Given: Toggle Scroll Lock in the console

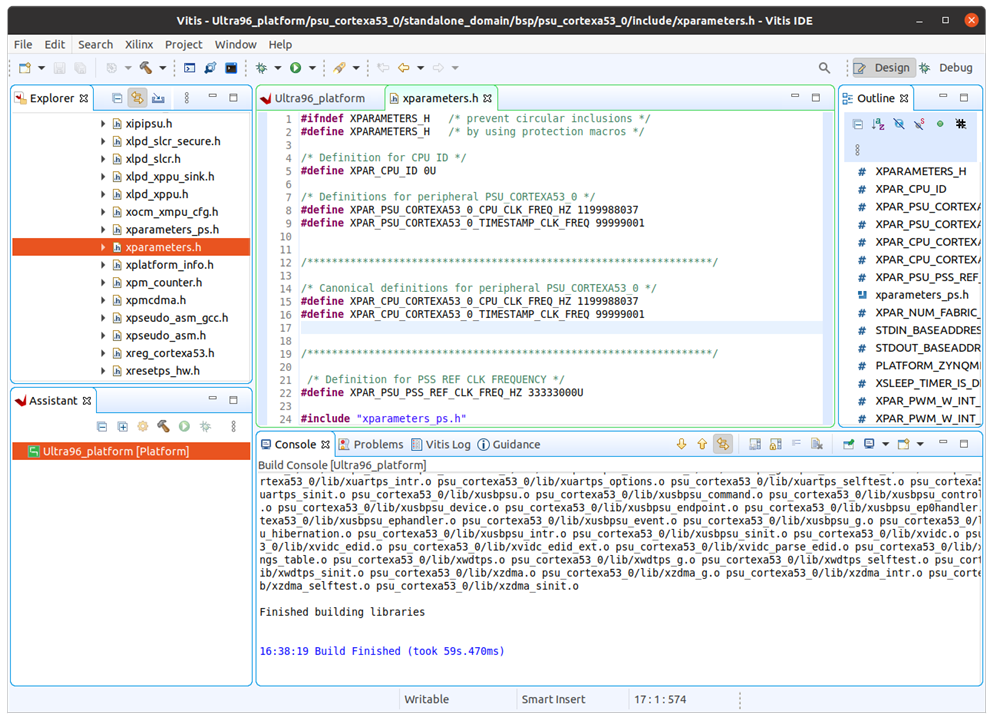Looking at the screenshot, I should point(774,443).
